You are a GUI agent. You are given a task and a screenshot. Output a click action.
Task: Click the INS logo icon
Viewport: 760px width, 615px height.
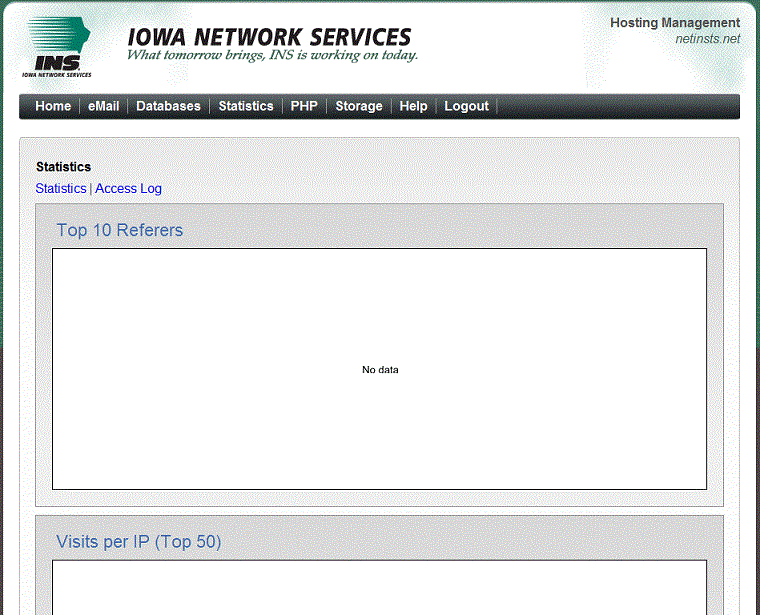57,47
